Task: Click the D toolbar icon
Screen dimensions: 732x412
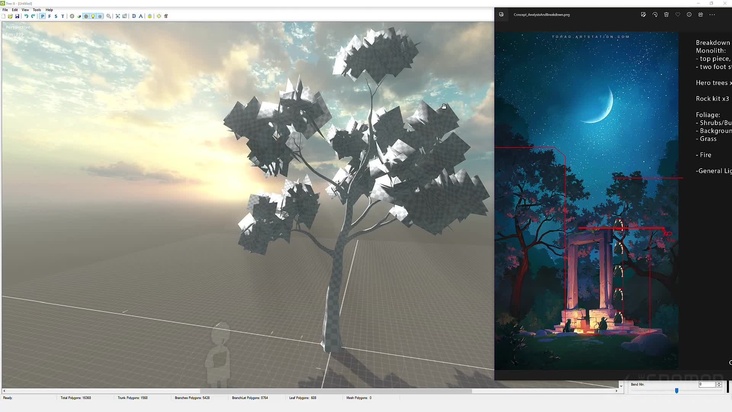Action: pyautogui.click(x=134, y=16)
